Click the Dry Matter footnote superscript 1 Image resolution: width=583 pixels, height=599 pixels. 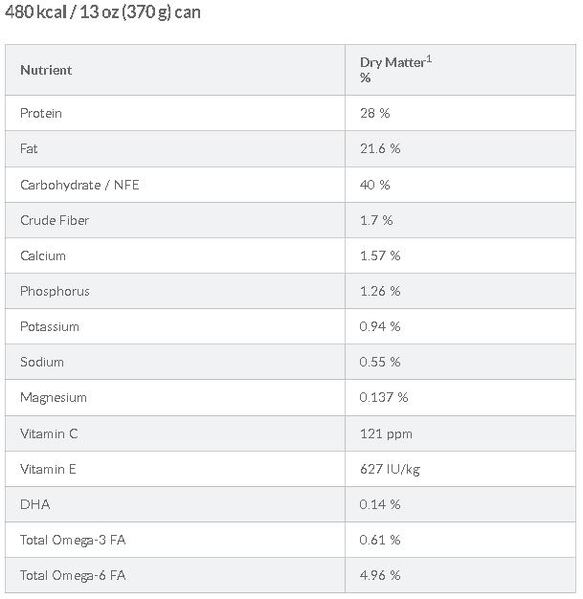tap(429, 59)
